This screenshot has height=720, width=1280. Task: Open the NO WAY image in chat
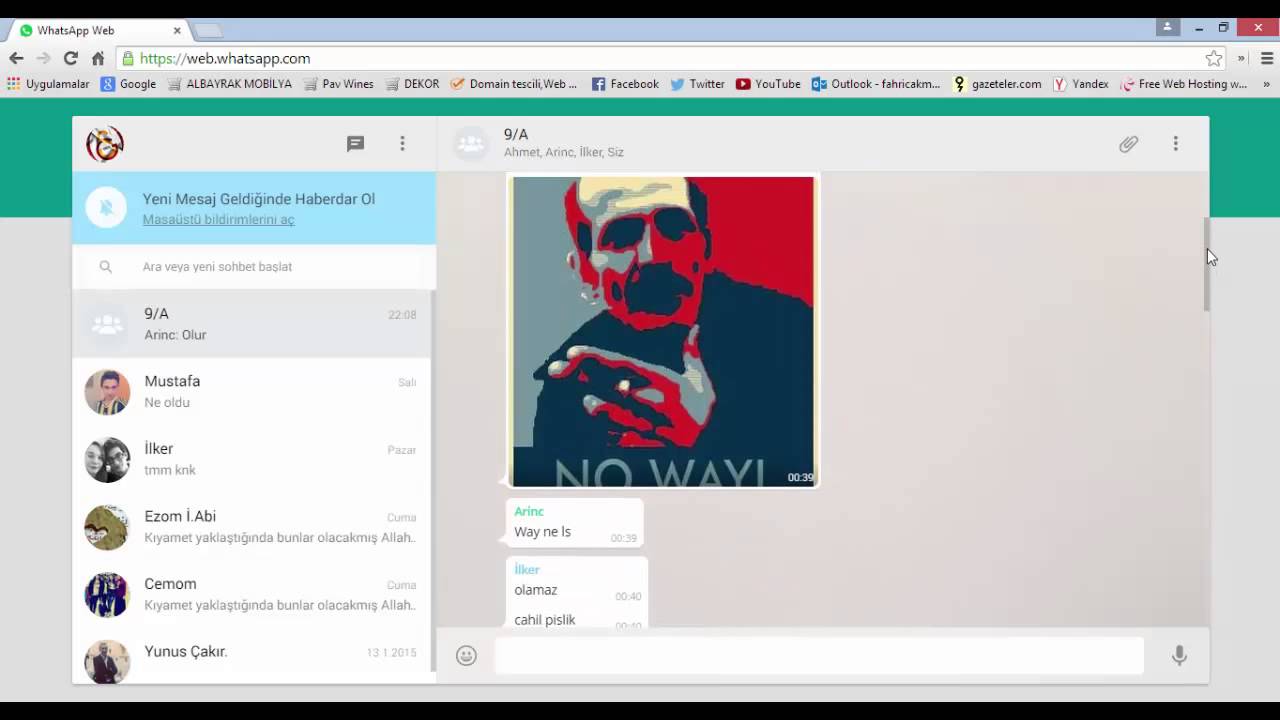[x=663, y=331]
